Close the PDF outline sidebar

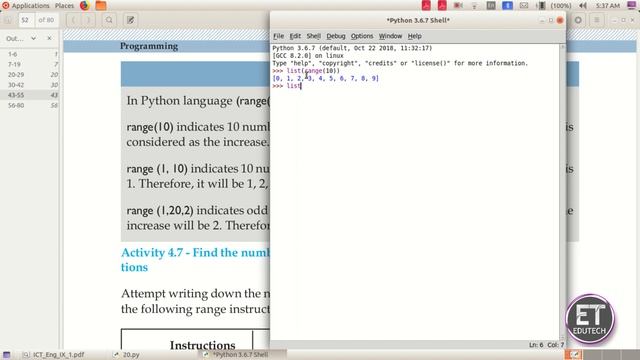coord(49,38)
